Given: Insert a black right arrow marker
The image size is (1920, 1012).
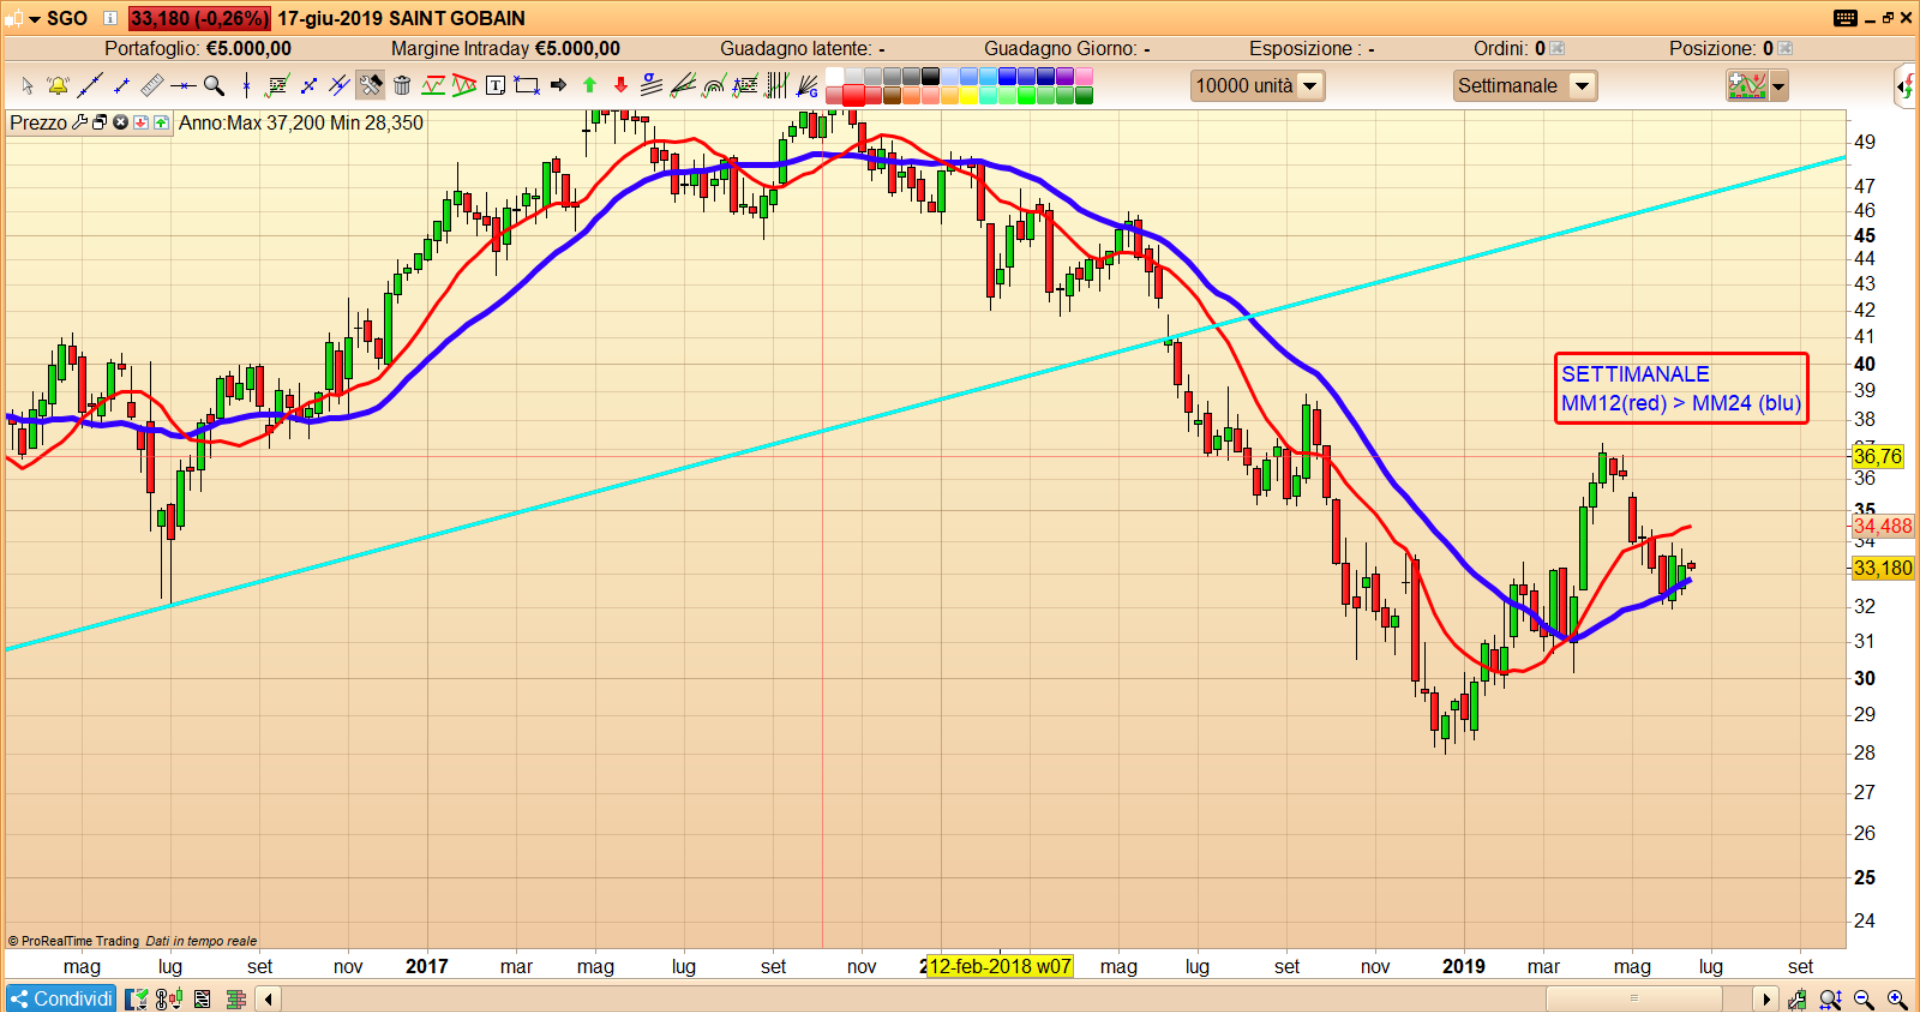Looking at the screenshot, I should pos(558,86).
